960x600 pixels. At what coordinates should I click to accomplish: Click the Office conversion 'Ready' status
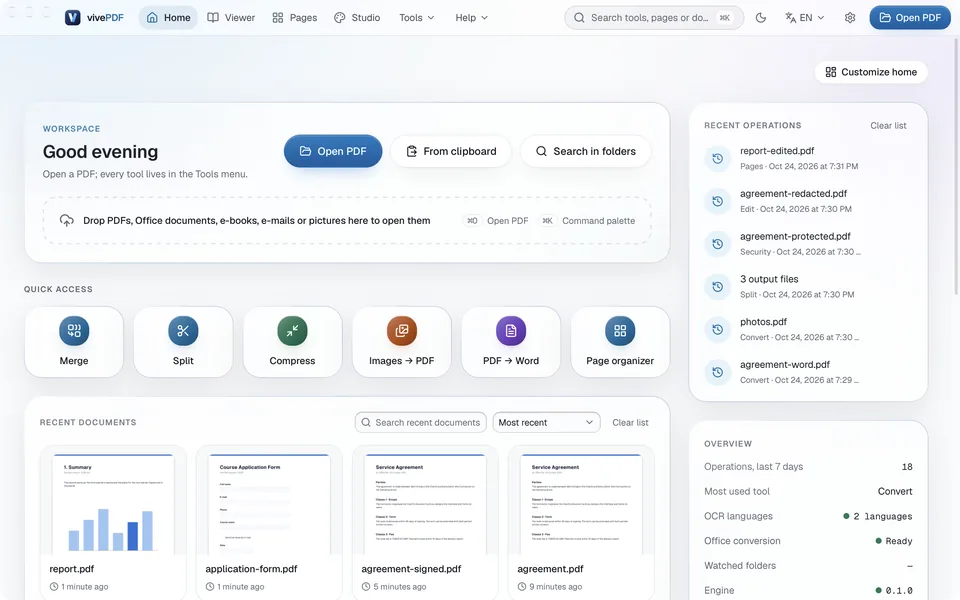pos(893,541)
